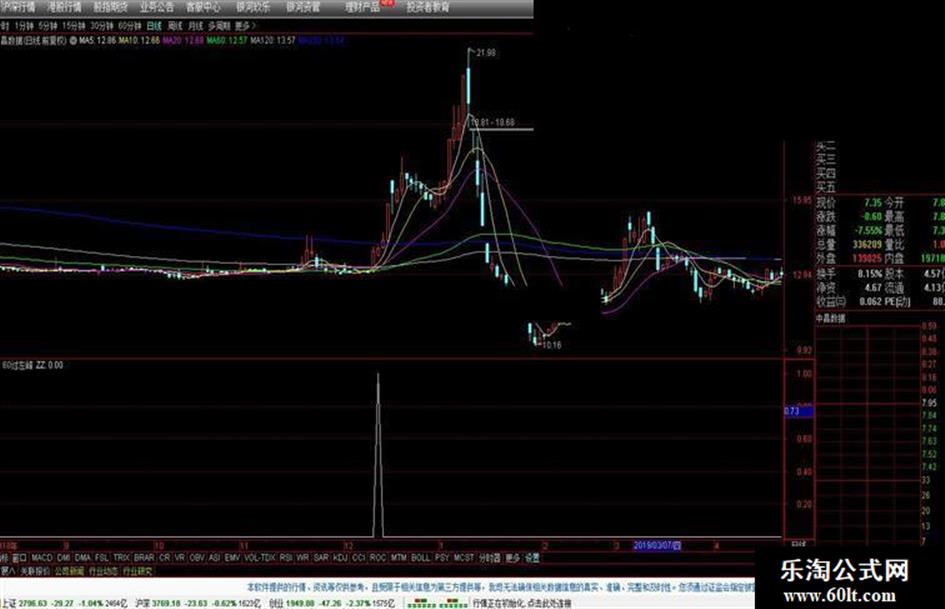Image resolution: width=945 pixels, height=609 pixels.
Task: Open the 关联报价 tab
Action: (x=35, y=571)
